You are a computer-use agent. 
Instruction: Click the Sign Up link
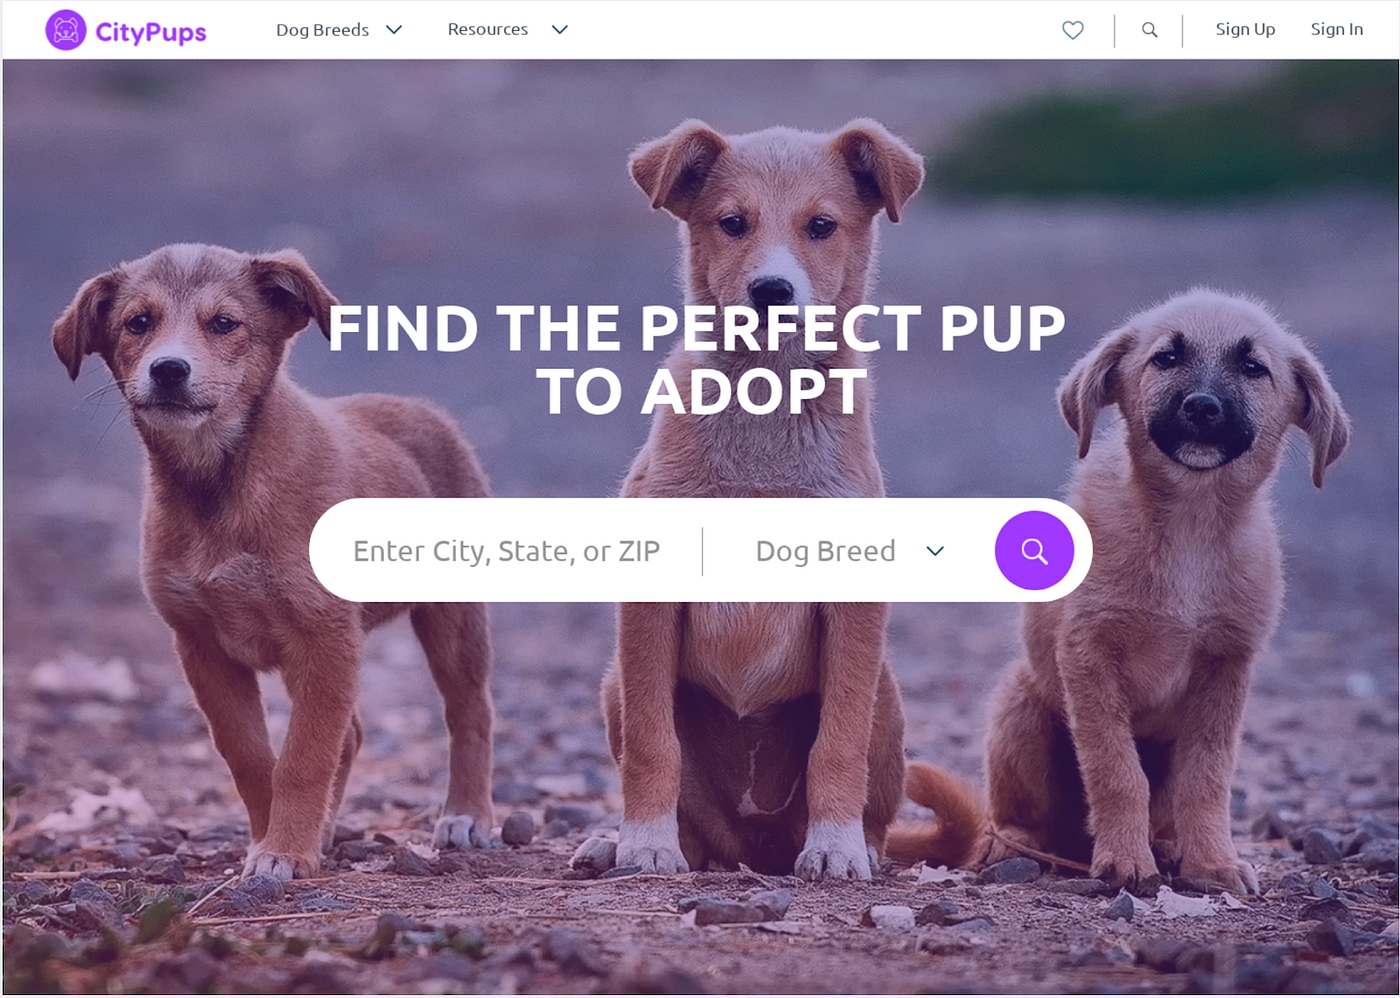click(x=1245, y=30)
